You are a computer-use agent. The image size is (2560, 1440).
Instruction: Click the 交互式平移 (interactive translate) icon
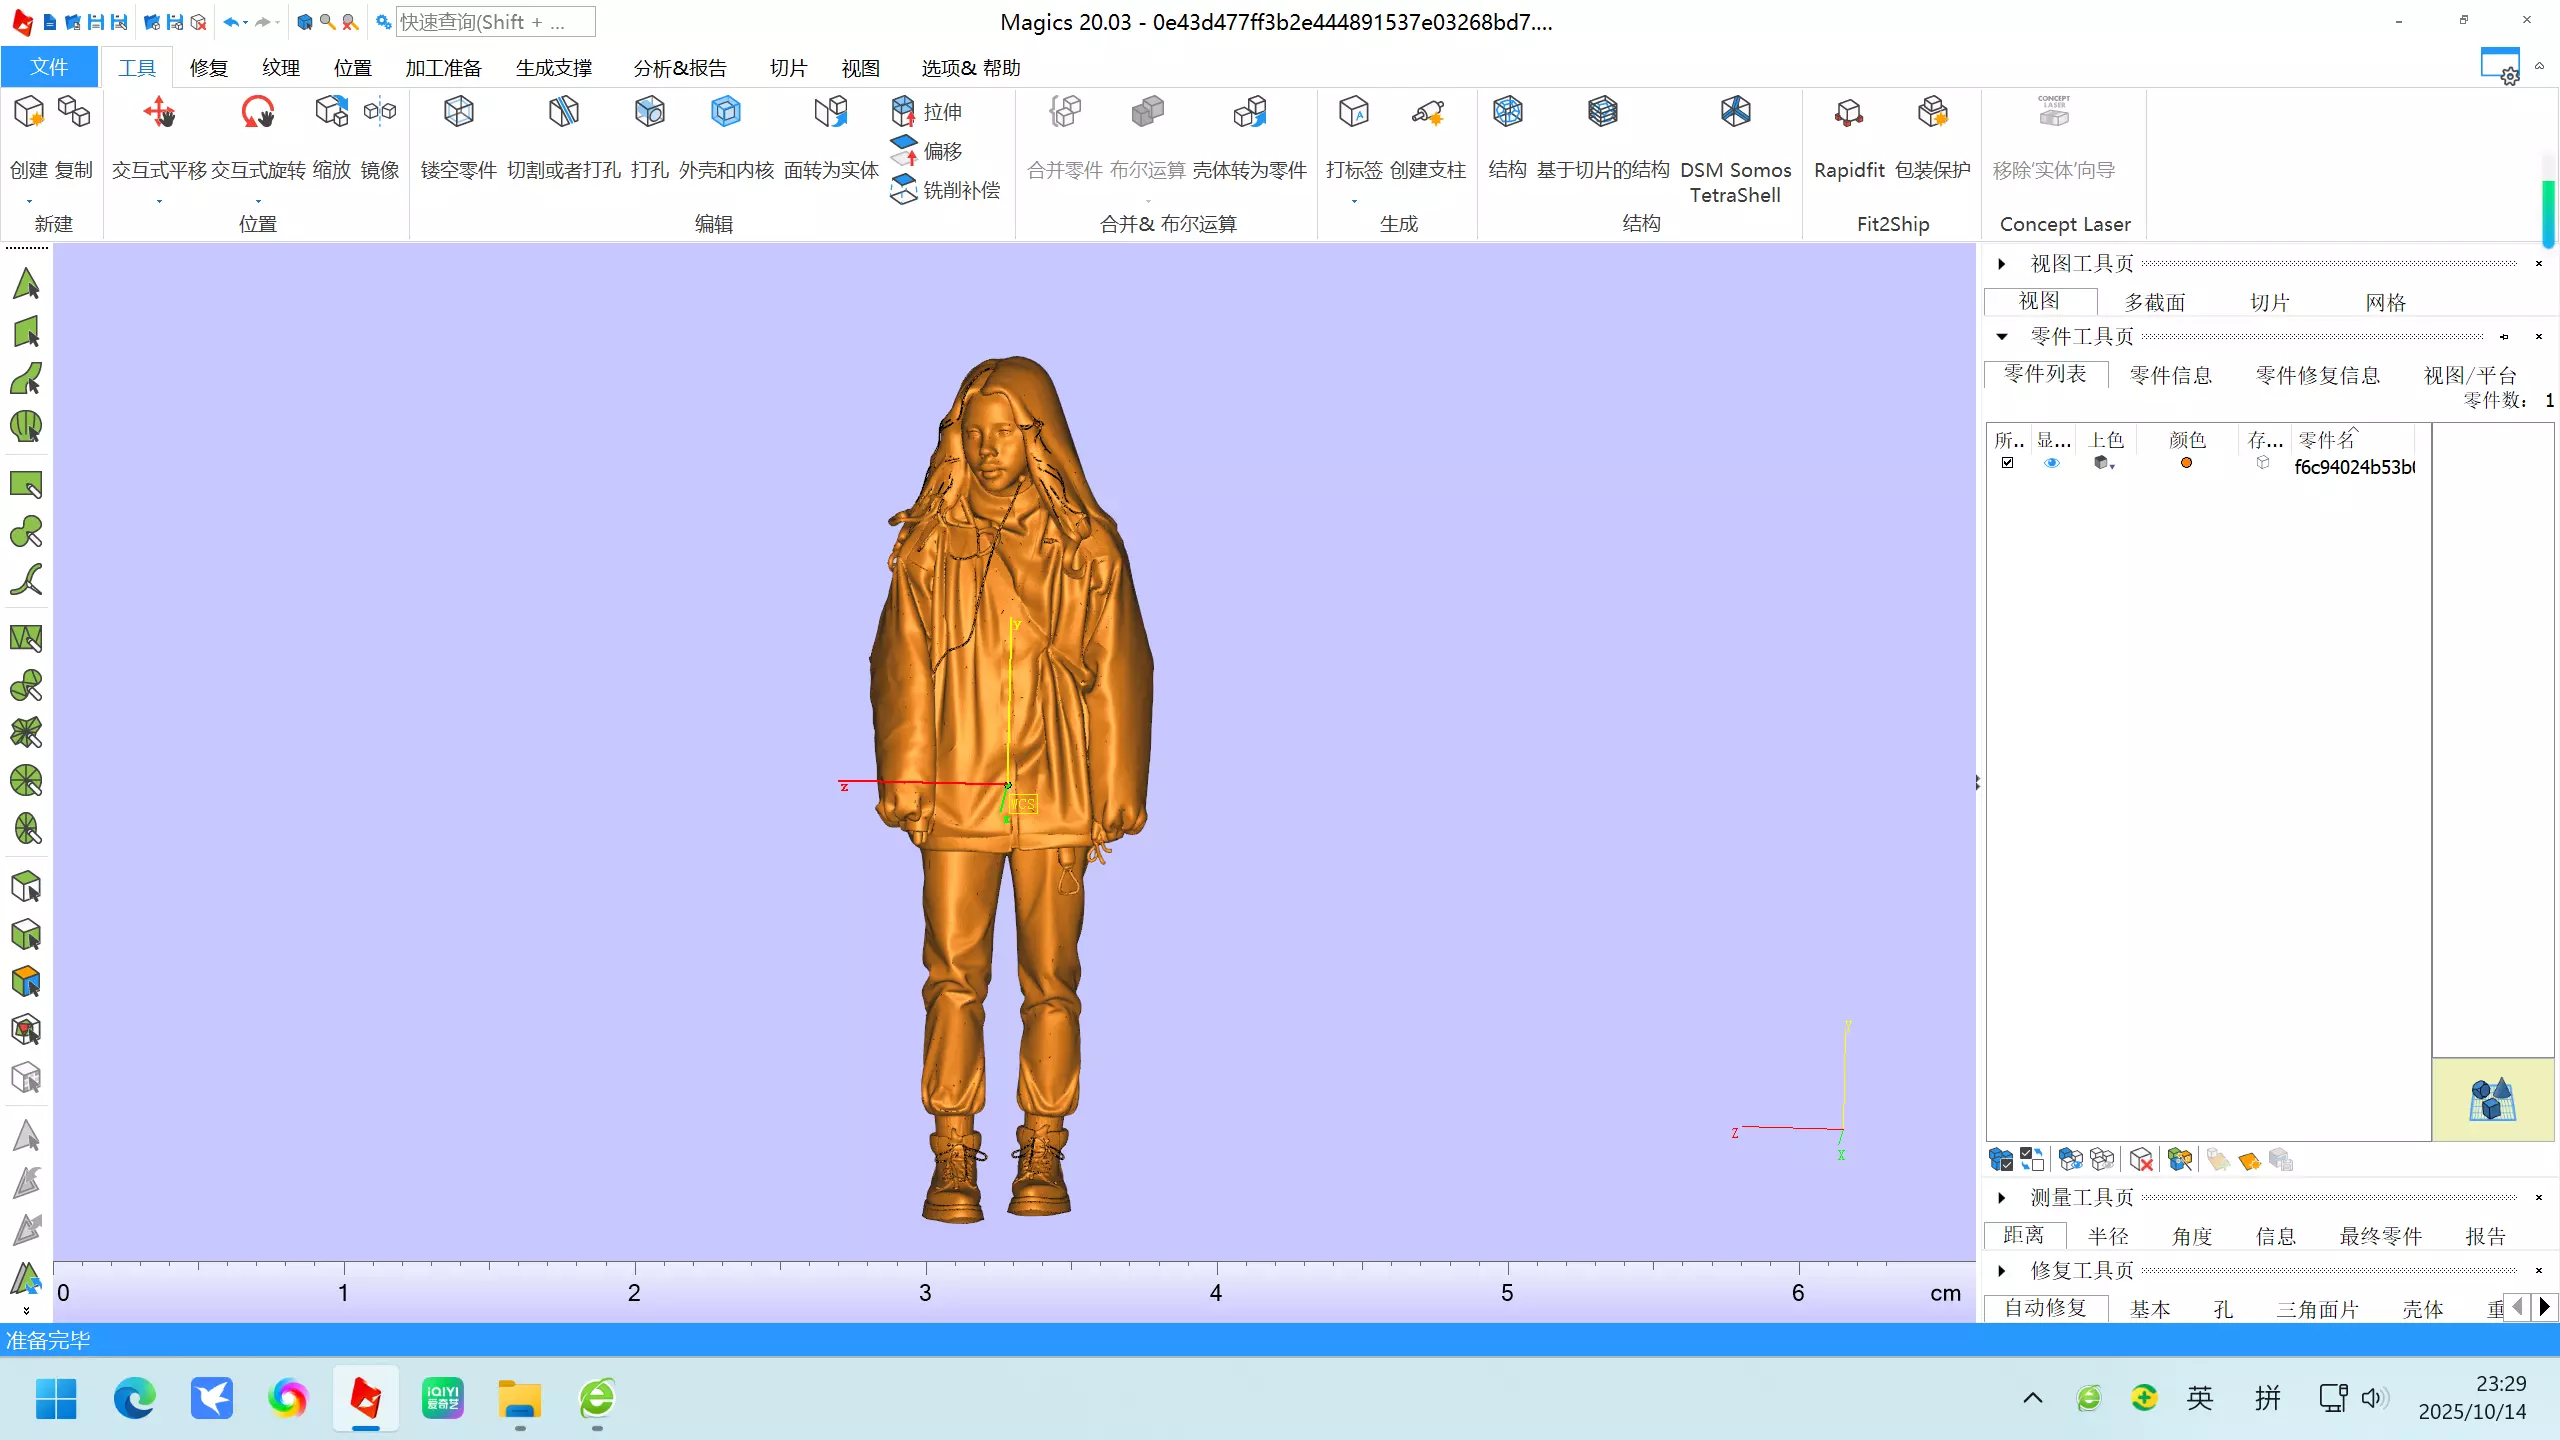(x=159, y=113)
